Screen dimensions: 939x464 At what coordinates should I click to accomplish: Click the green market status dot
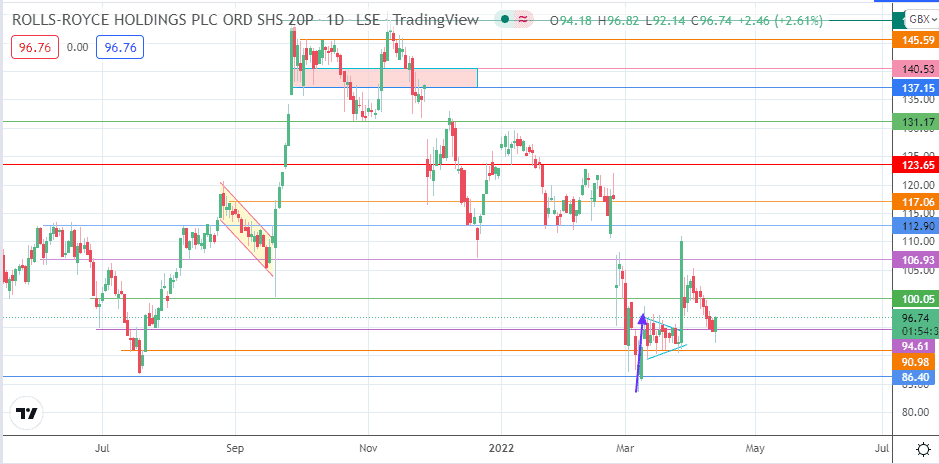click(x=505, y=20)
